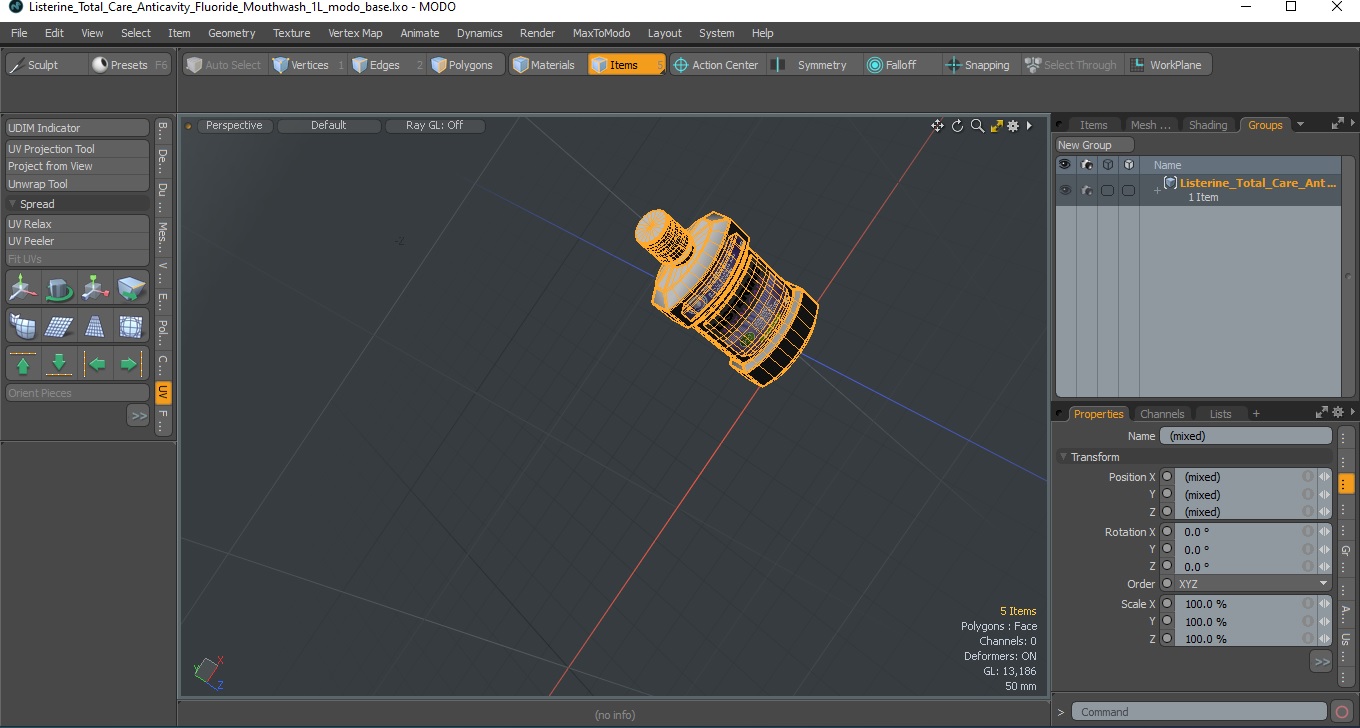Click the flat grid UV plane icon
The image size is (1360, 728).
tap(59, 326)
